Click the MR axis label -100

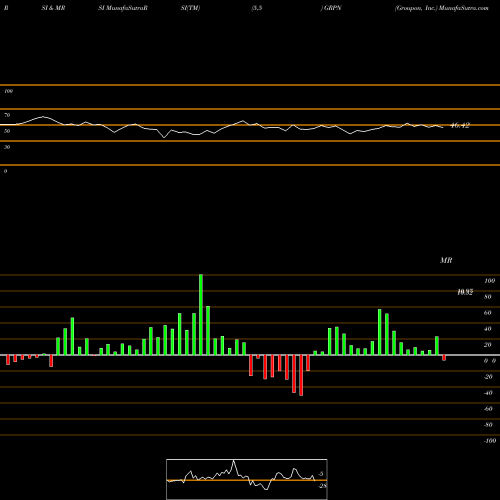tap(490, 441)
